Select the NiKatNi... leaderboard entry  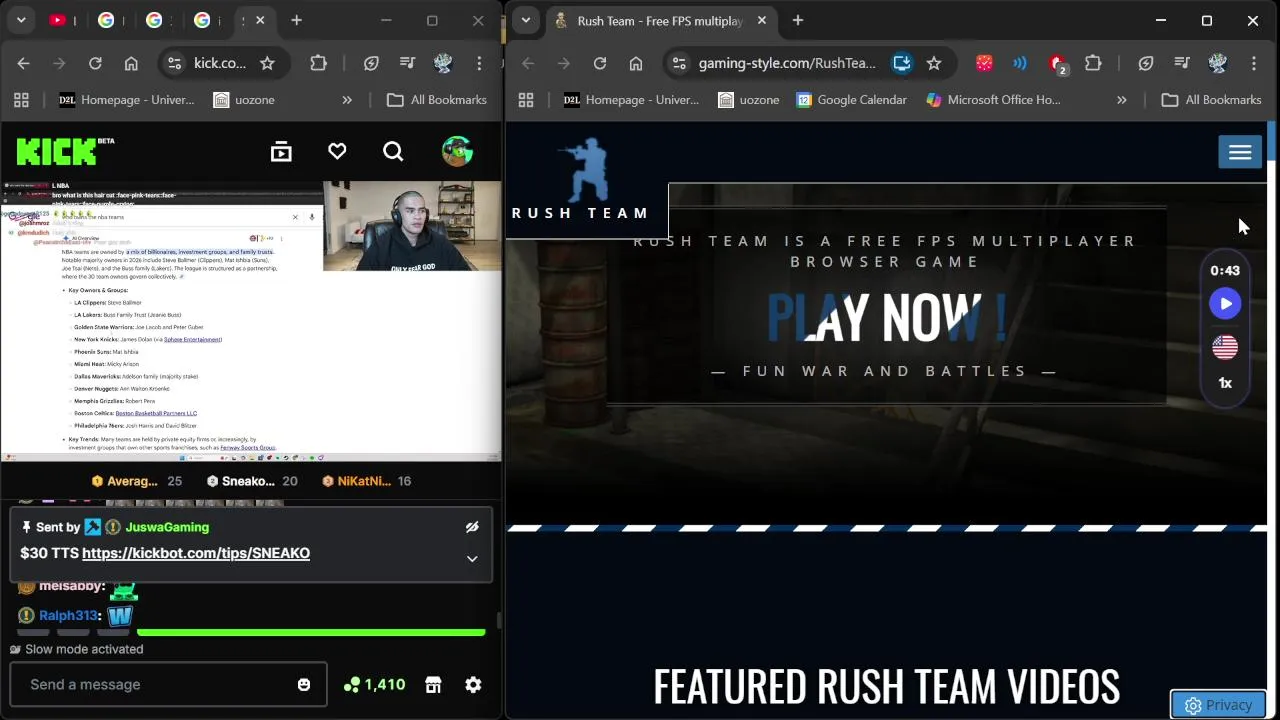click(x=367, y=481)
